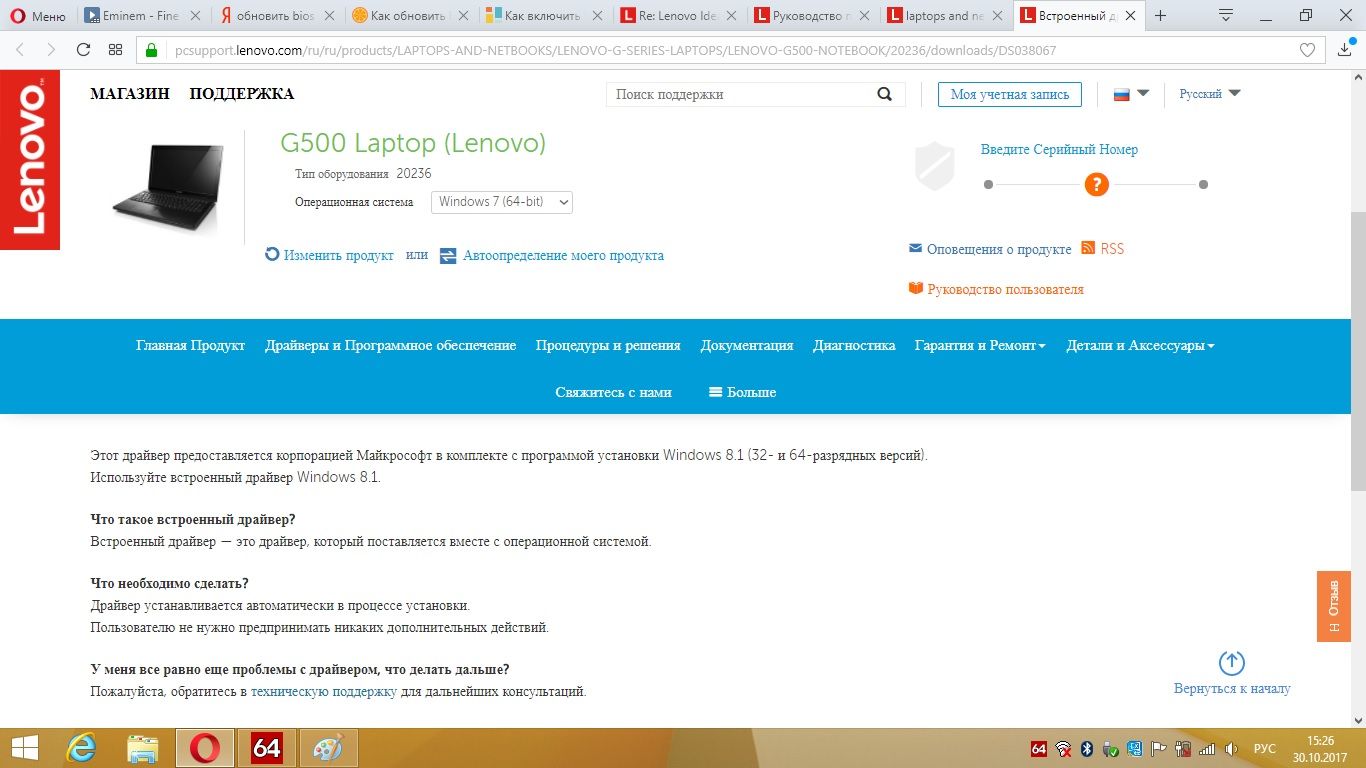Click the "техническую поддержку" link
The height and width of the screenshot is (768, 1366).
324,691
